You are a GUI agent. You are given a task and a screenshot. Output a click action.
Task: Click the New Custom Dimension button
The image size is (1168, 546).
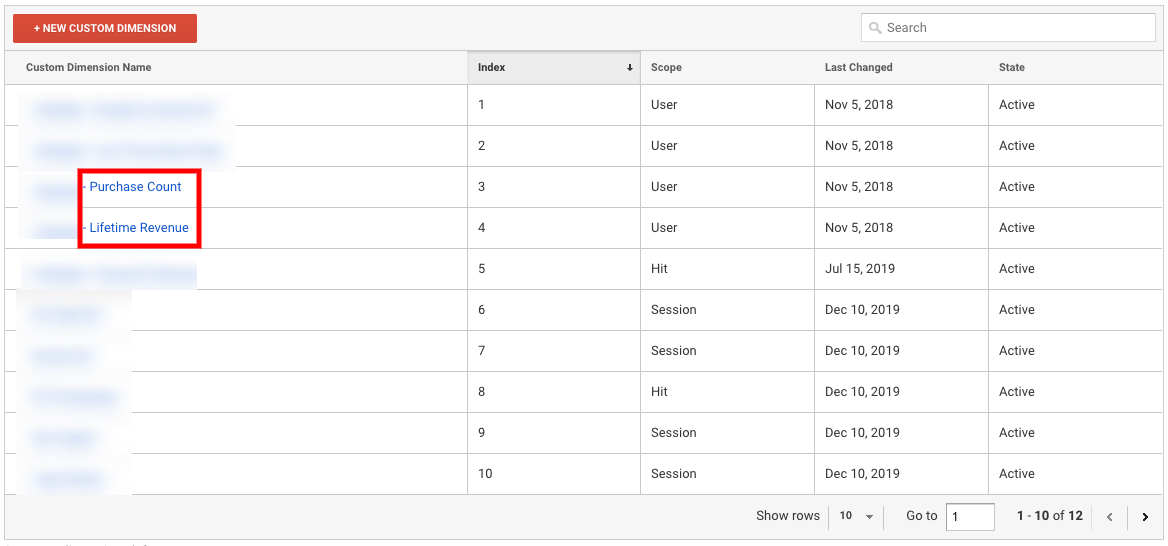(105, 28)
